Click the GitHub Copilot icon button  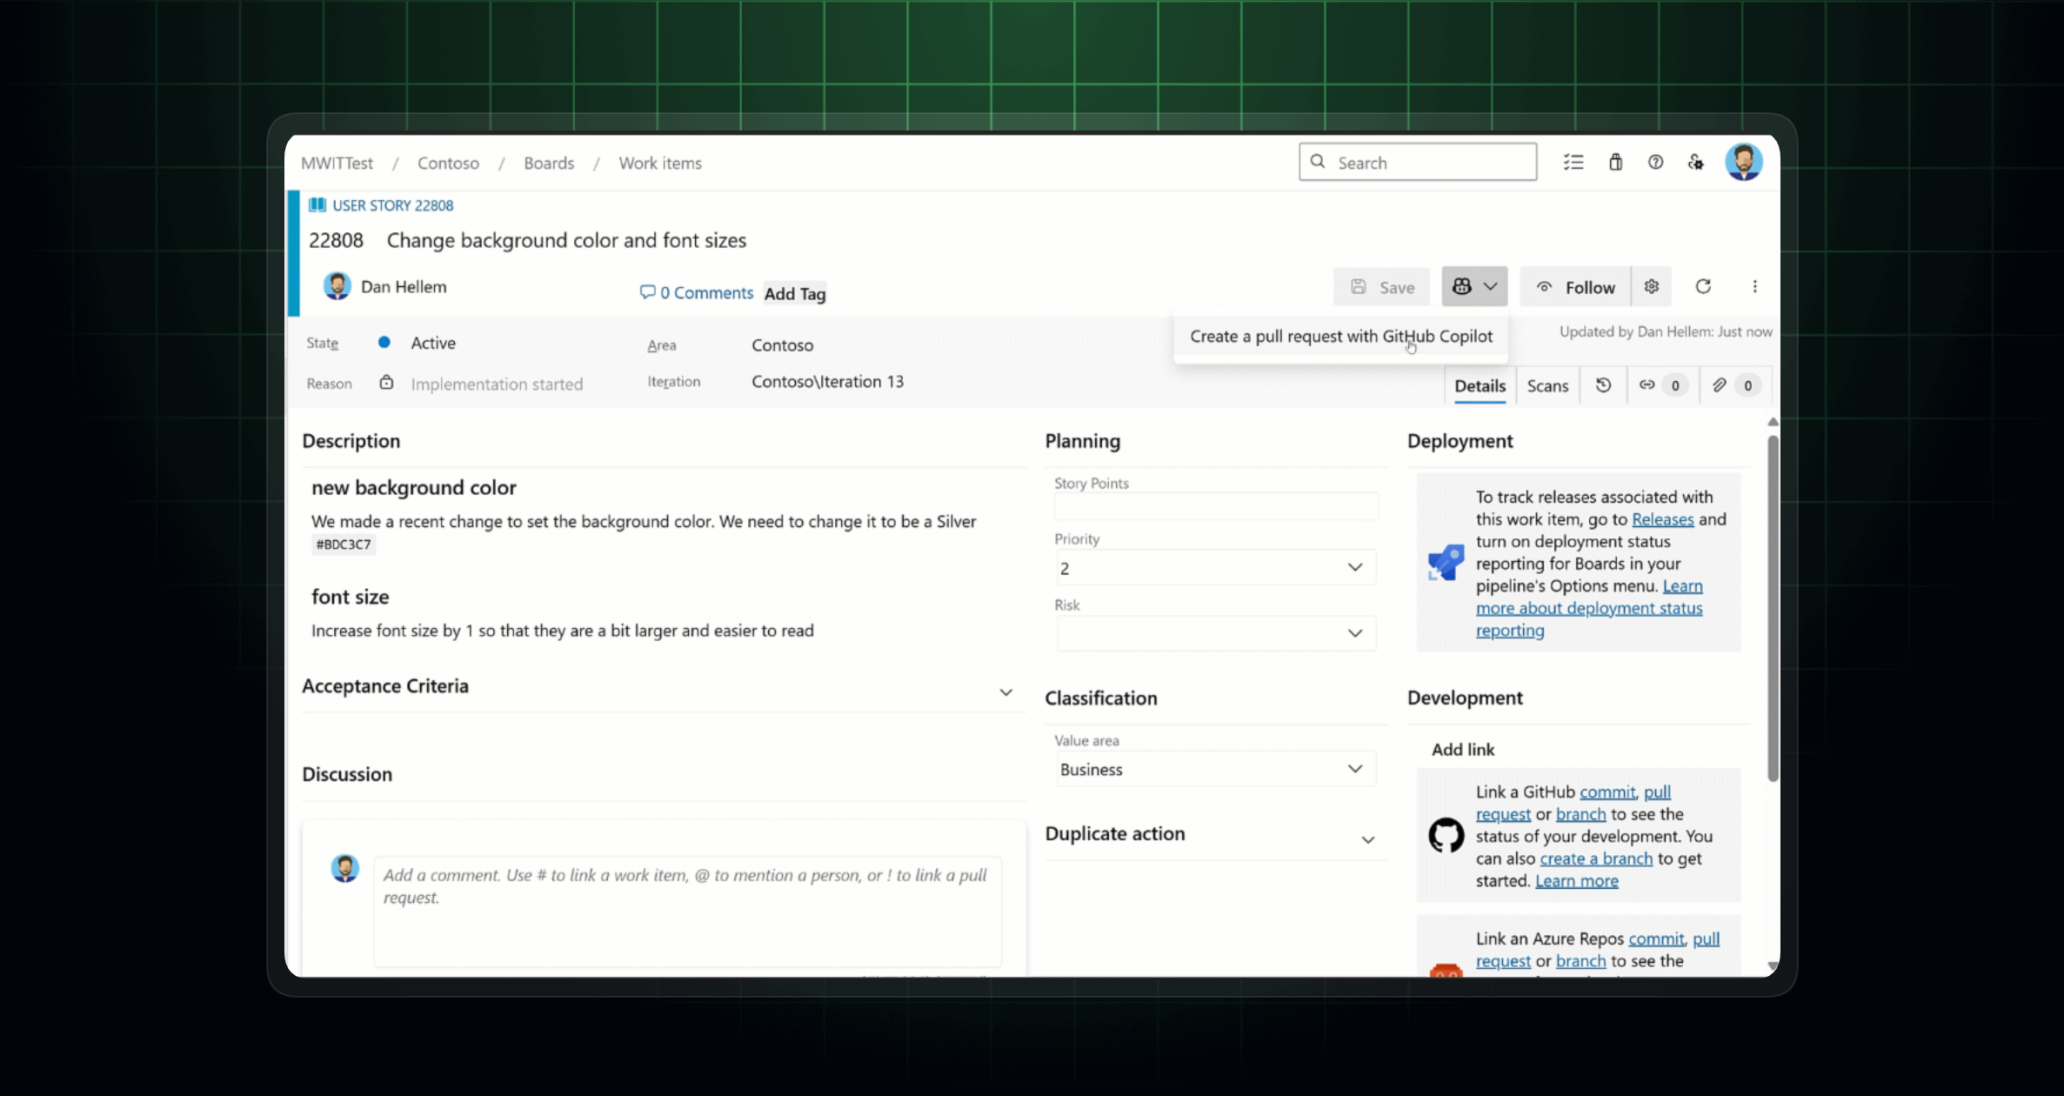1463,287
